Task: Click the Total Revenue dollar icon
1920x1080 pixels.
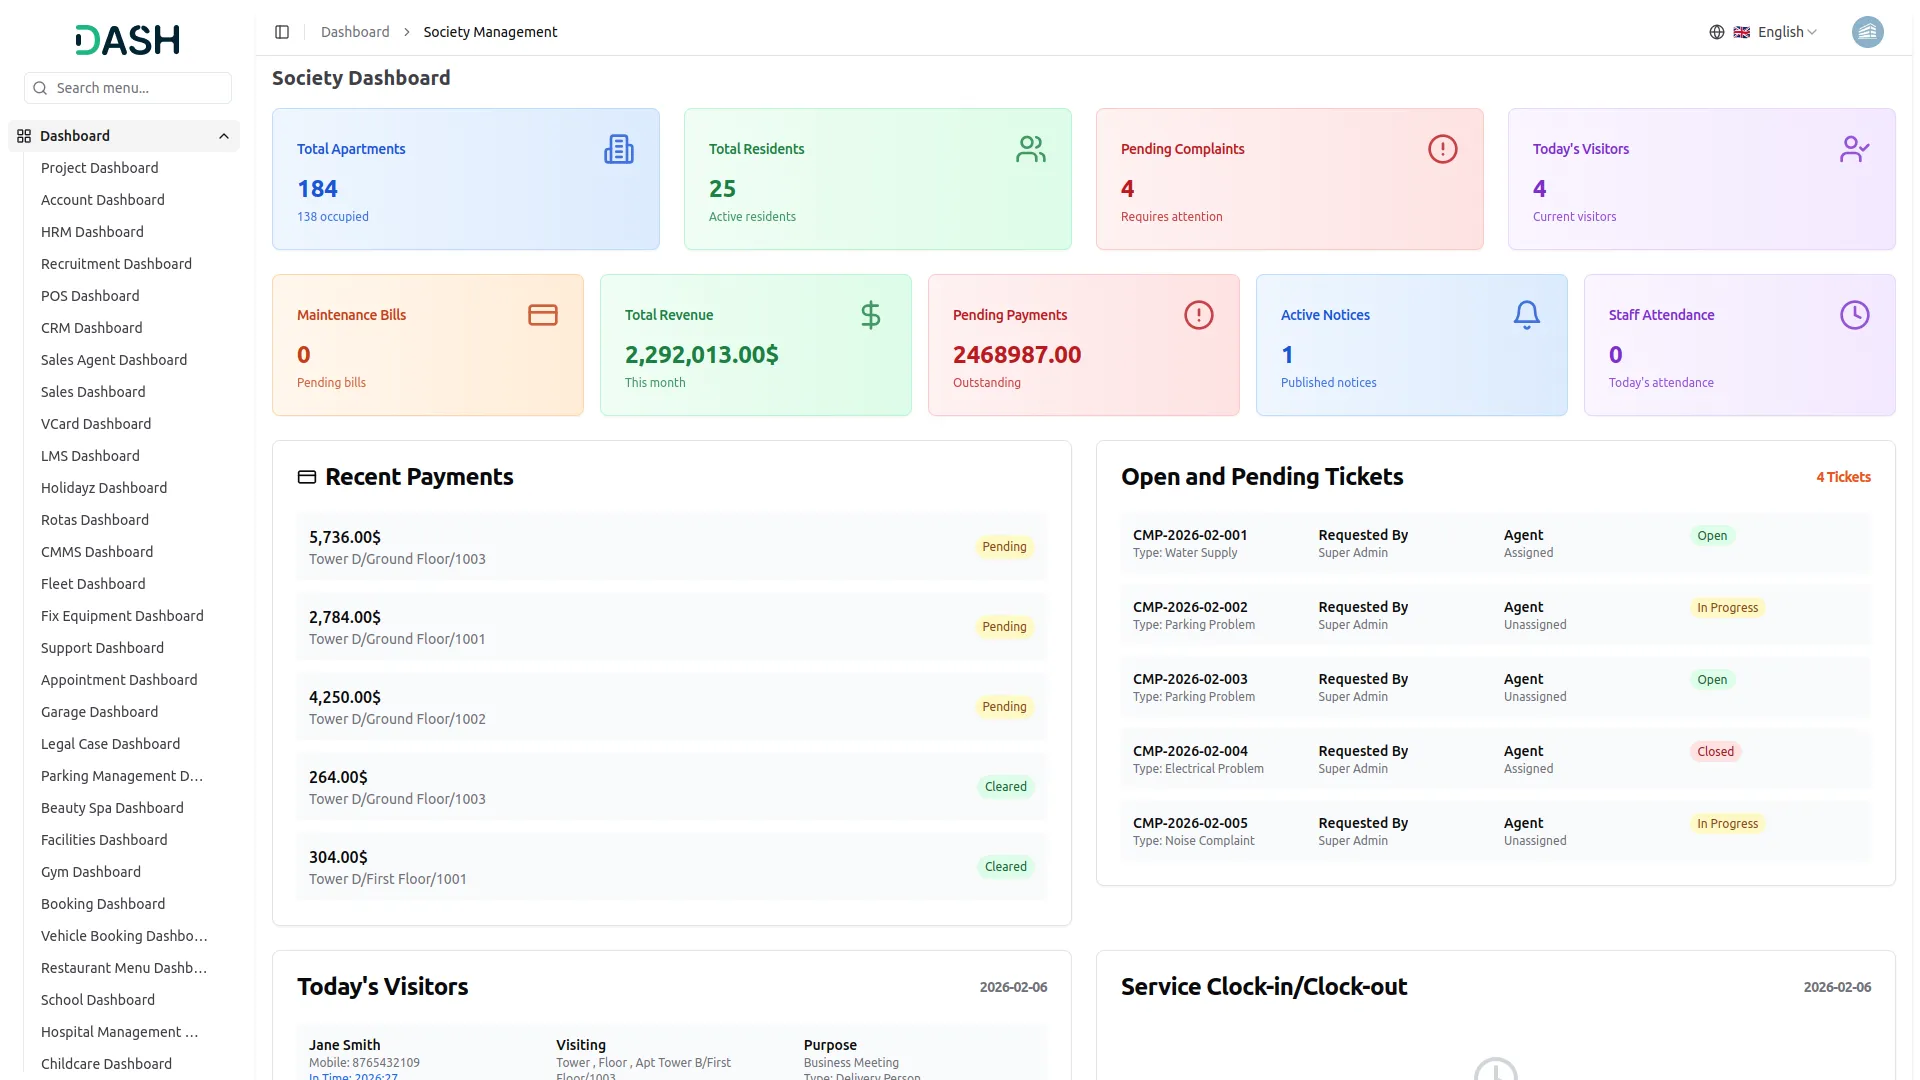Action: (x=870, y=315)
